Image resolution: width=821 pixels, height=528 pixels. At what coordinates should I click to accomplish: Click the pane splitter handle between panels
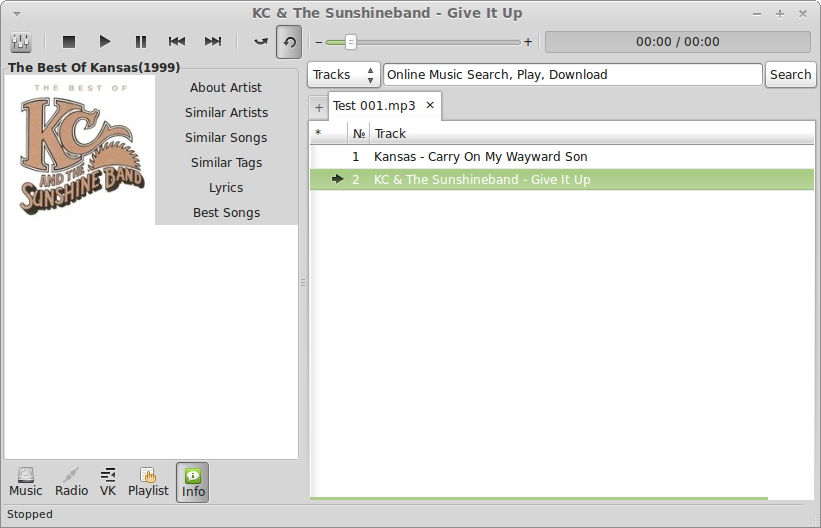303,282
